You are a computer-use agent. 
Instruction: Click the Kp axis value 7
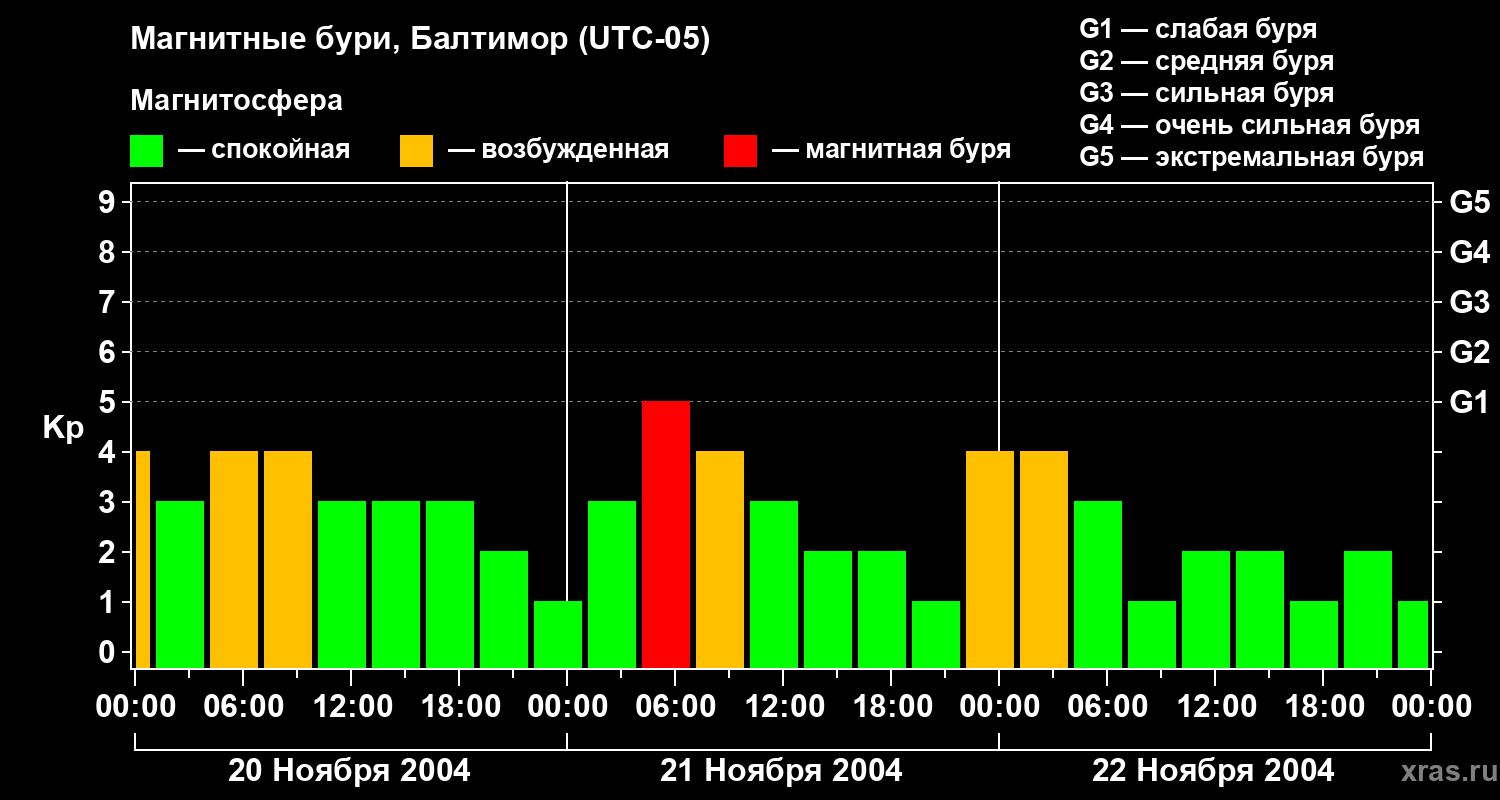click(x=109, y=303)
